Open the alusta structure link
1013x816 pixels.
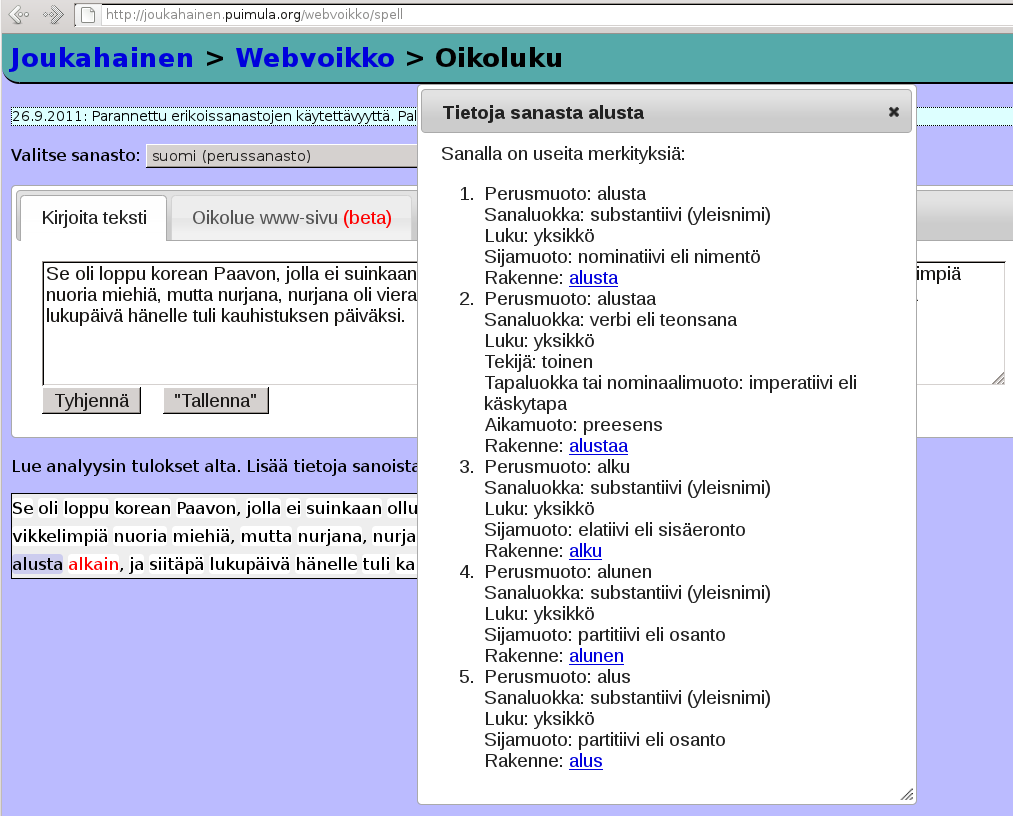[593, 278]
